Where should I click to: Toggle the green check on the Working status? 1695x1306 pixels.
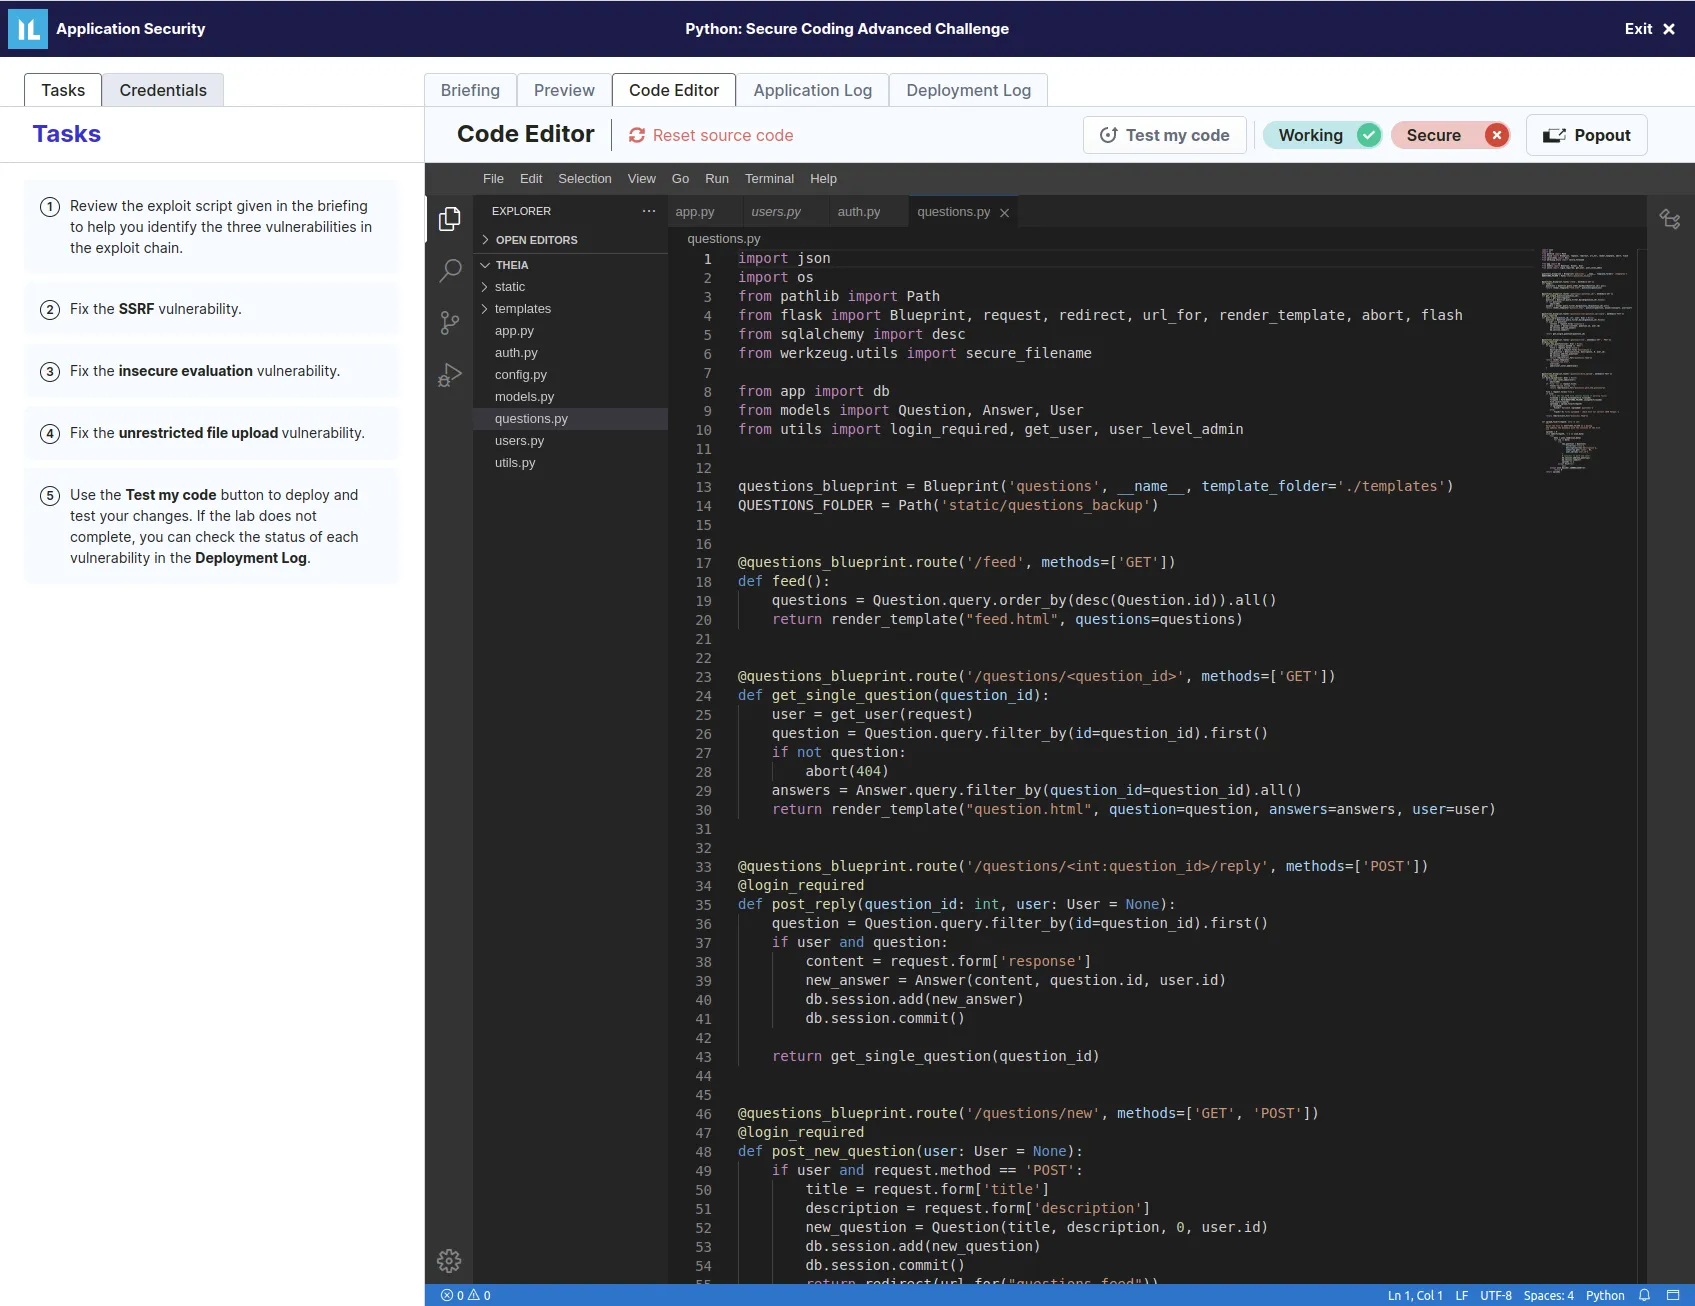[x=1368, y=134]
